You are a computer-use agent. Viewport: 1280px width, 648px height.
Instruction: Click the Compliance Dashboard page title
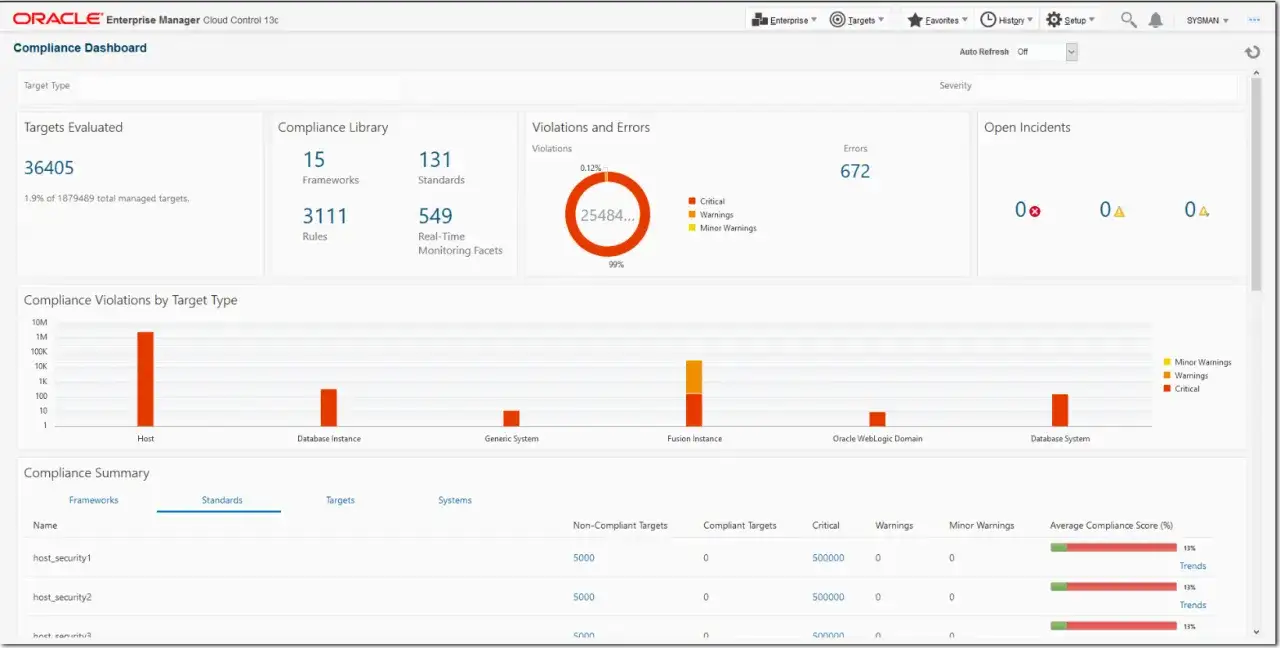pyautogui.click(x=80, y=48)
